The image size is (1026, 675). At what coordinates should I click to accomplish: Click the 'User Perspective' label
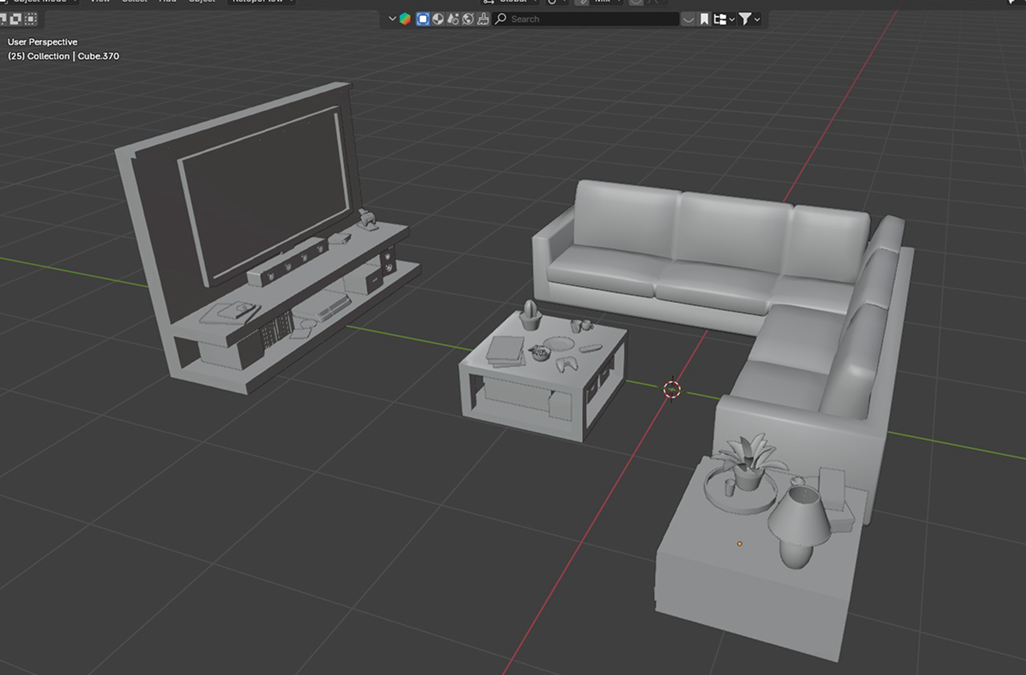43,42
